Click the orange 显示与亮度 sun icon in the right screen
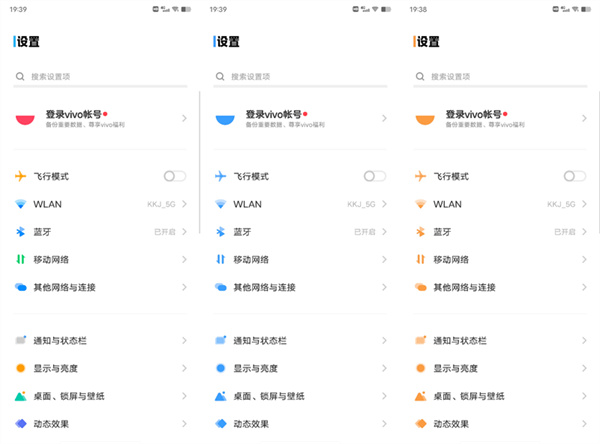The image size is (600, 444). tap(420, 368)
